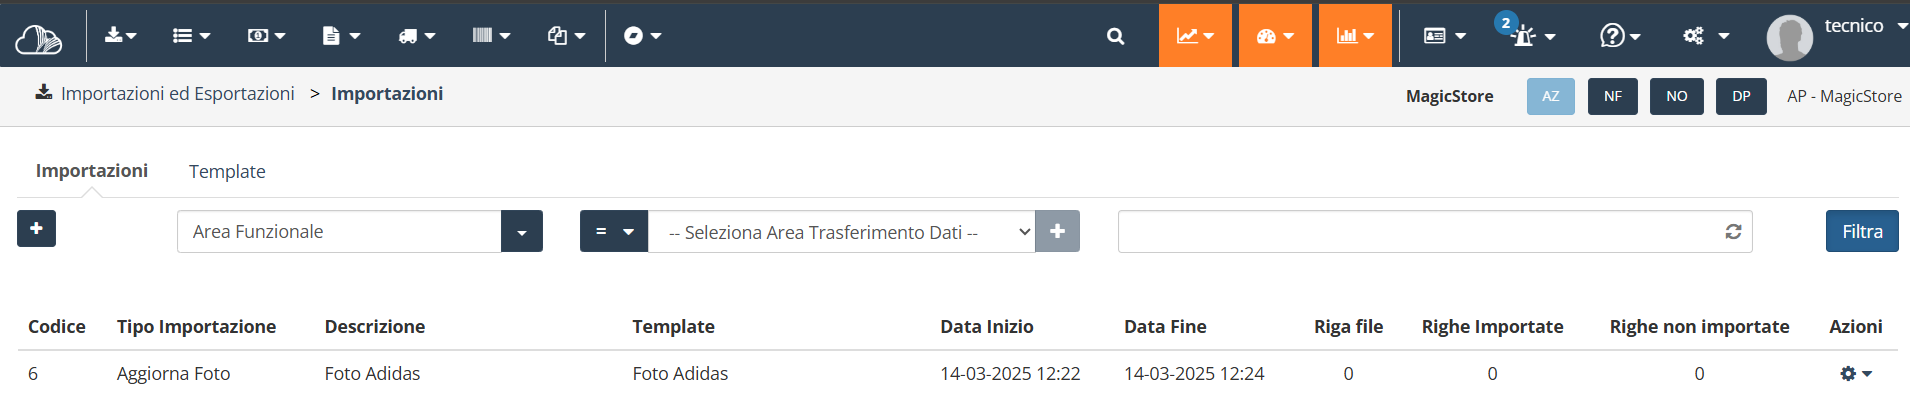Open the money banknote menu icon
1910x393 pixels.
coord(266,35)
